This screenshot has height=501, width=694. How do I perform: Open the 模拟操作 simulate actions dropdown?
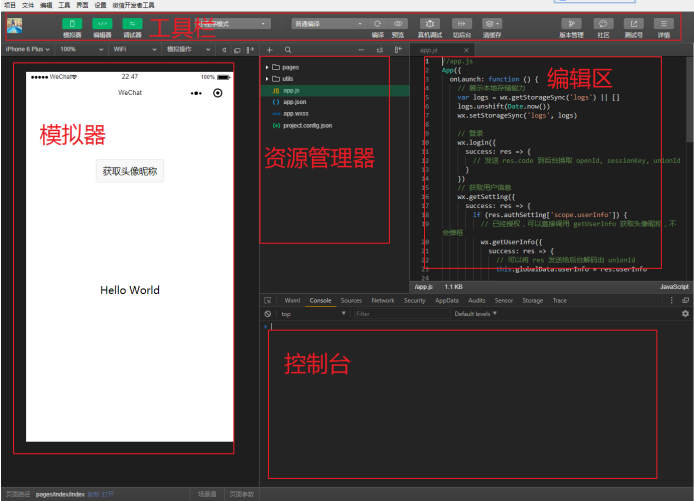coord(188,49)
